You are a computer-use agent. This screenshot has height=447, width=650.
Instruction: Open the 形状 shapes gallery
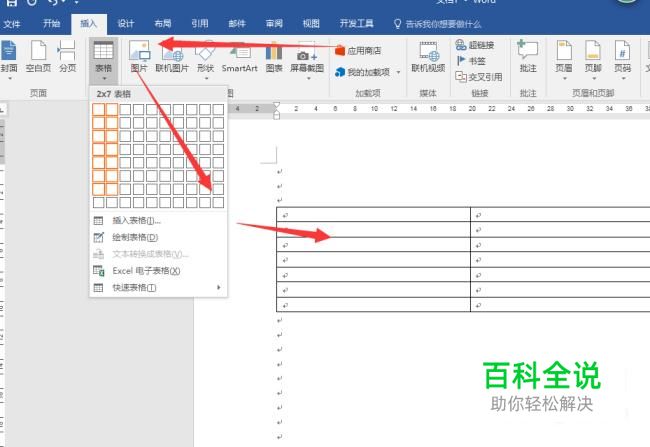206,59
